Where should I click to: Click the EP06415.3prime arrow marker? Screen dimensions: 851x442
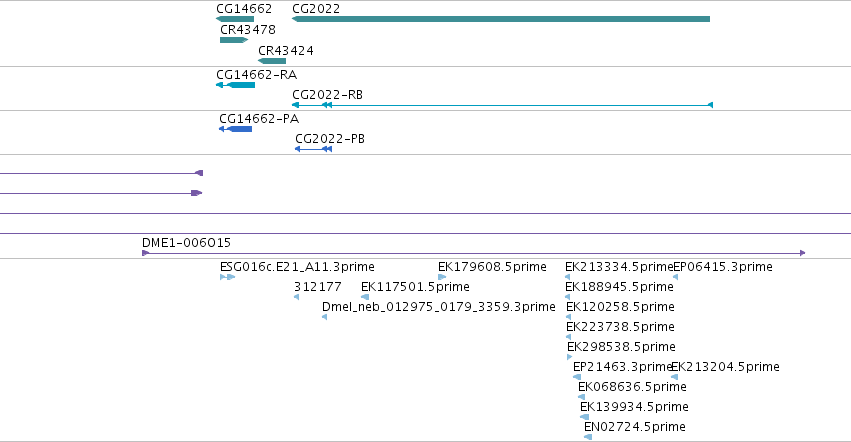coord(676,277)
